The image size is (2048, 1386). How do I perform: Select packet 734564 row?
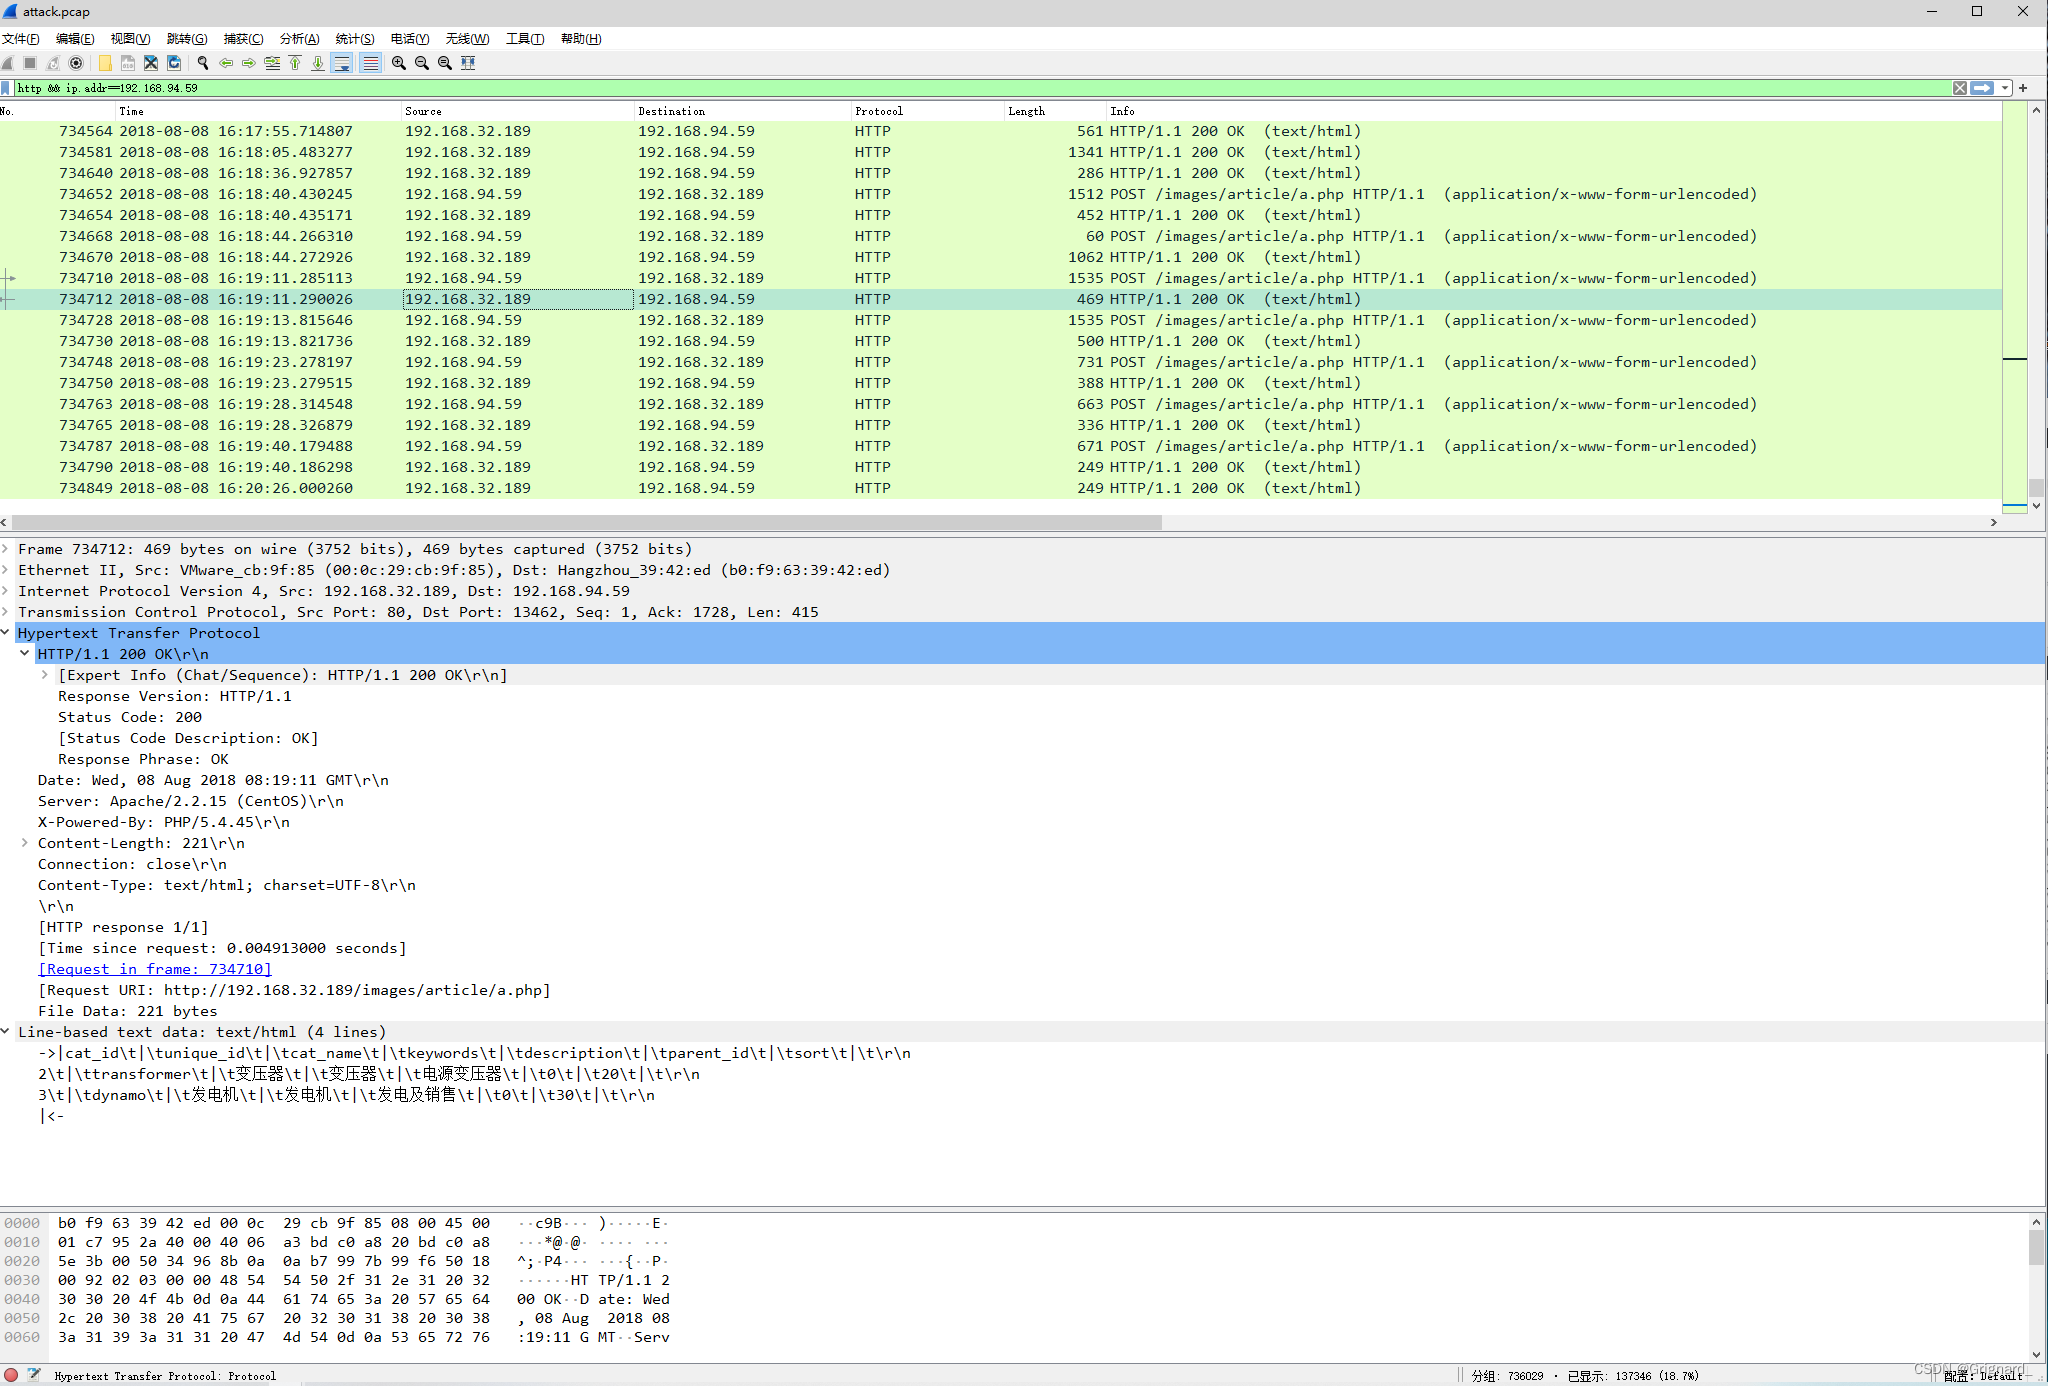click(x=1000, y=131)
